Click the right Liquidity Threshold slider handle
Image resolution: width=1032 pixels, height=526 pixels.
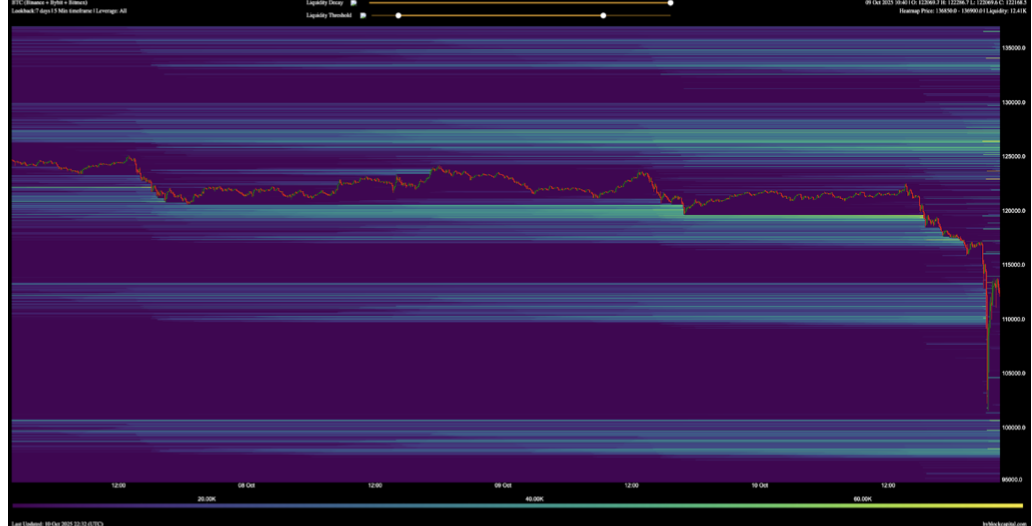pyautogui.click(x=603, y=15)
